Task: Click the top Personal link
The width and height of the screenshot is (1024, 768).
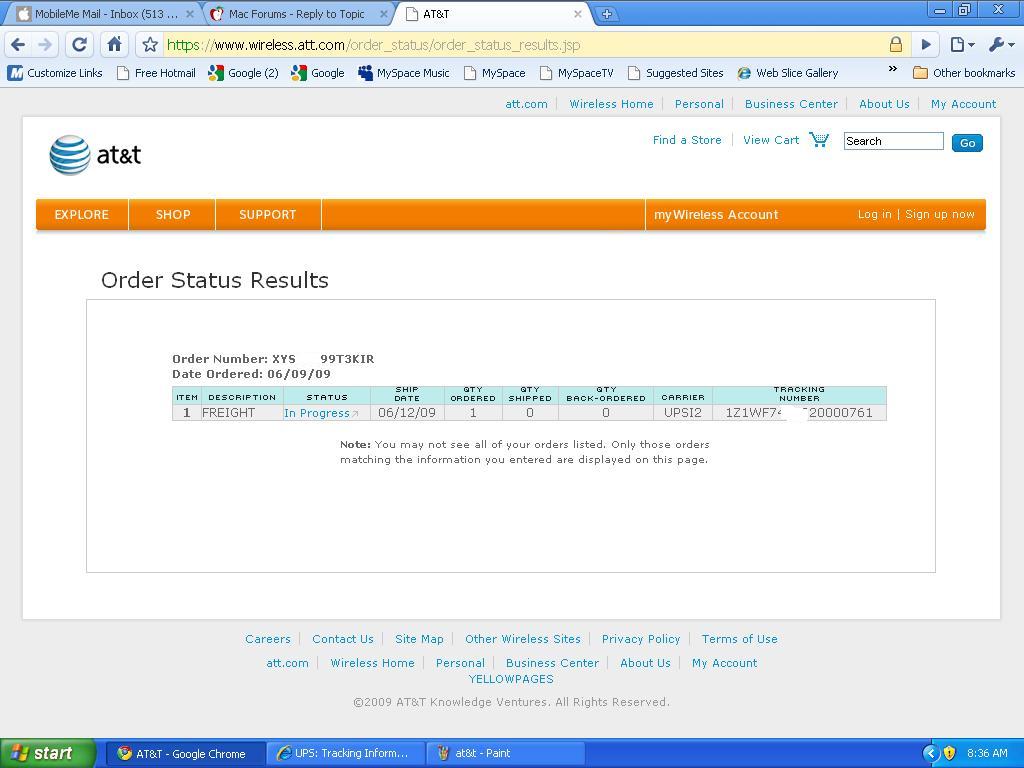Action: (x=699, y=104)
